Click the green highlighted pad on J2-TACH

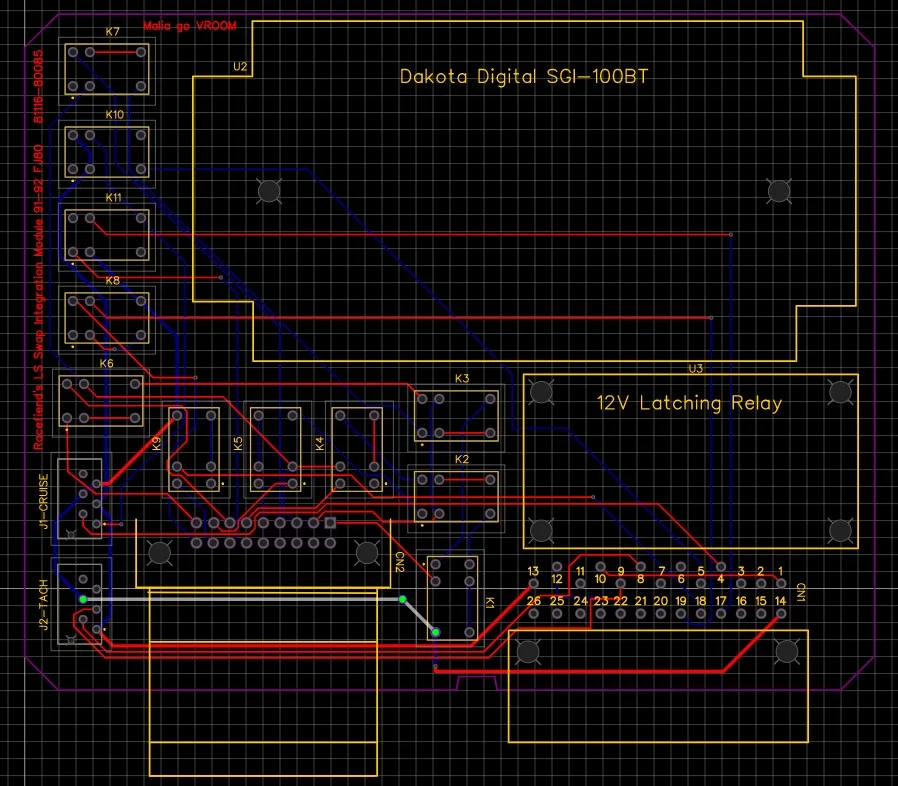pyautogui.click(x=83, y=599)
